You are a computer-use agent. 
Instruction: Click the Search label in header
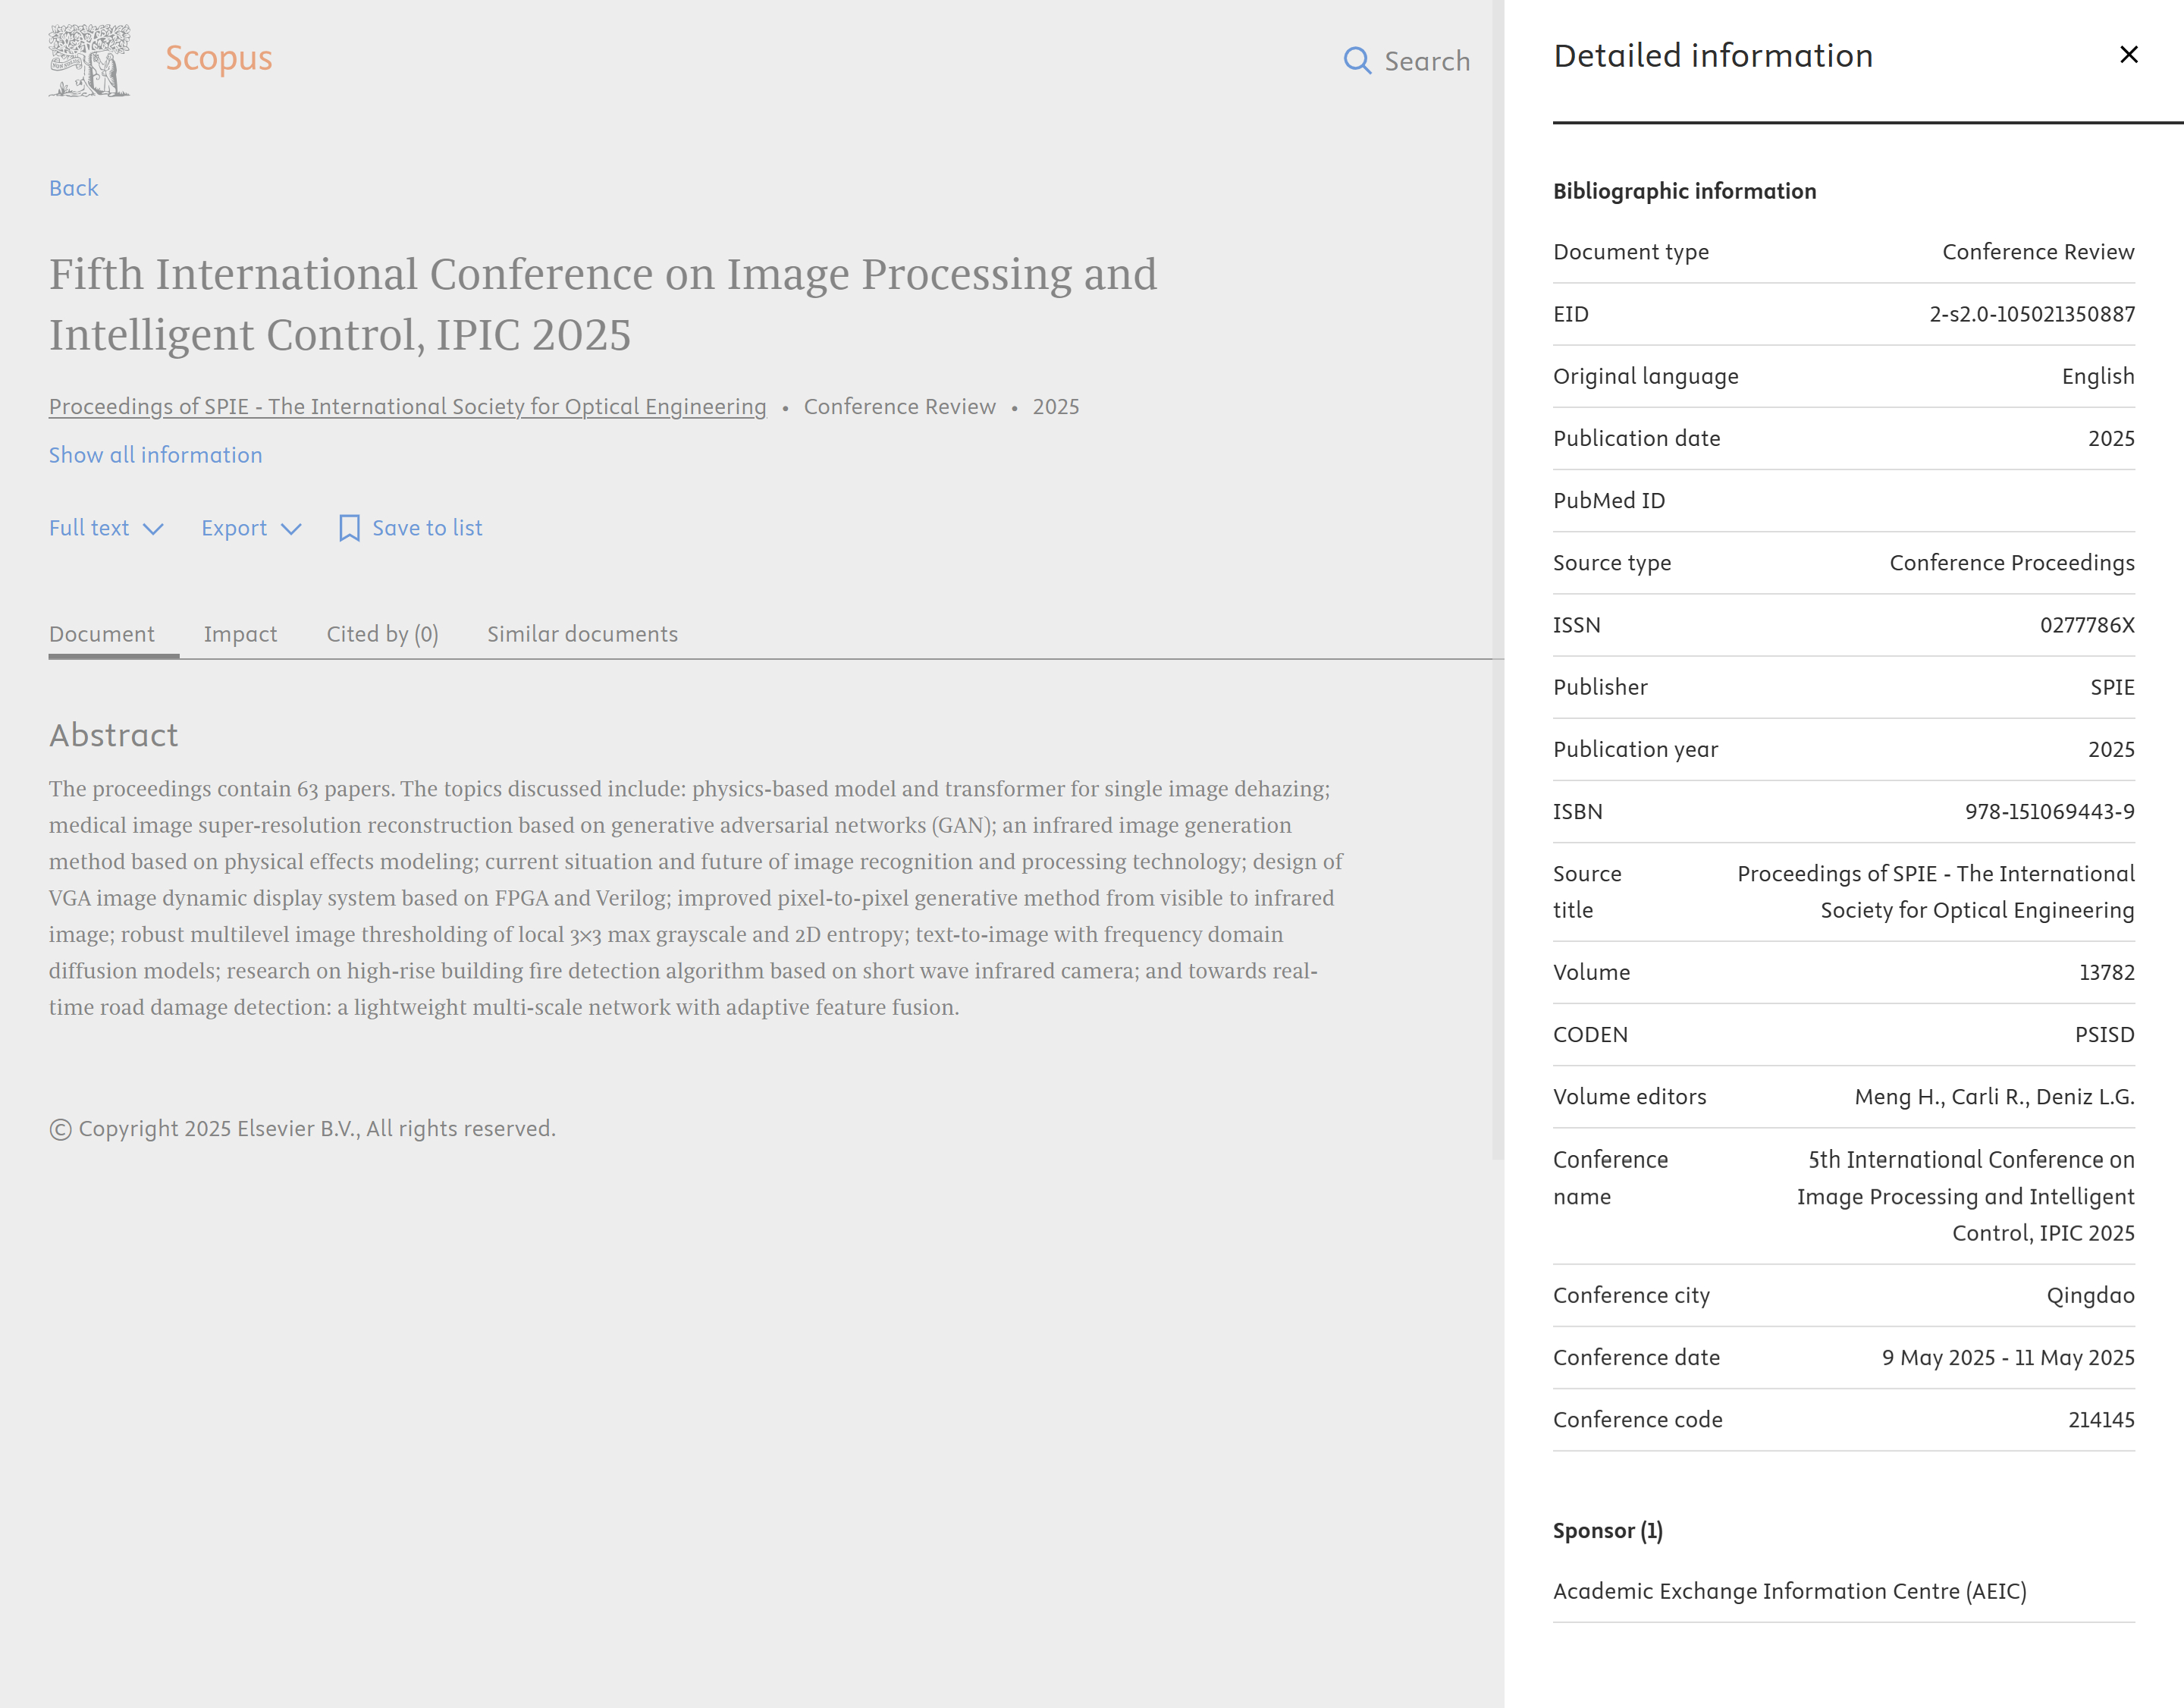pyautogui.click(x=1427, y=61)
